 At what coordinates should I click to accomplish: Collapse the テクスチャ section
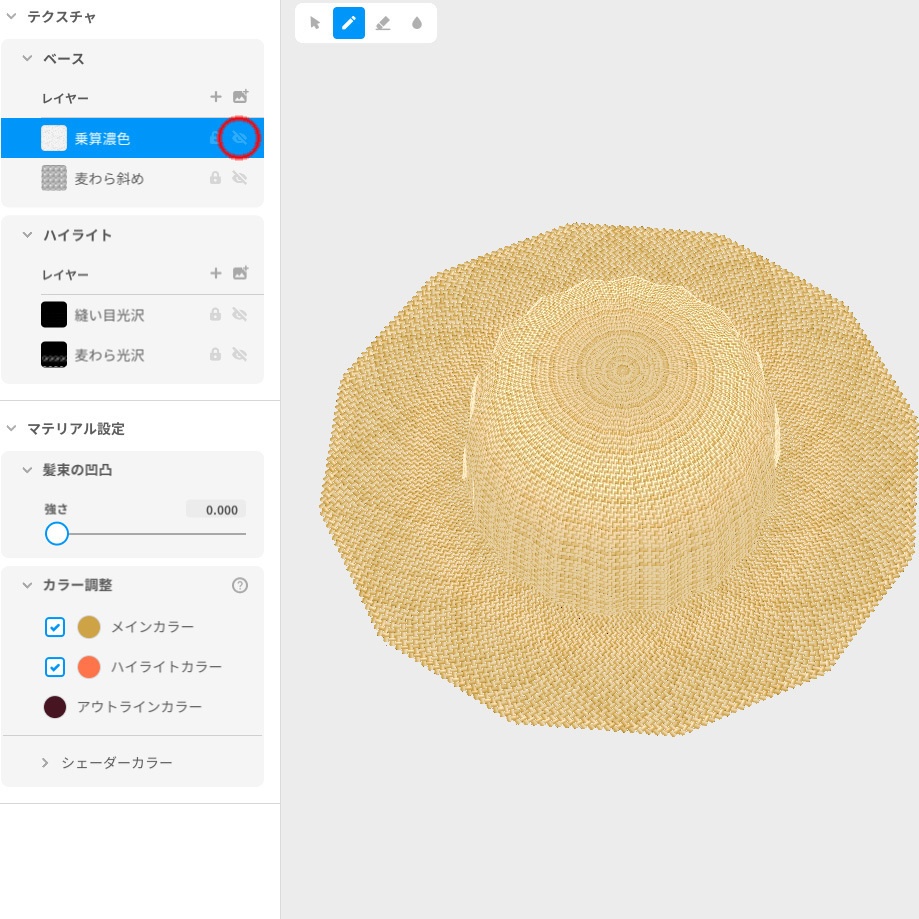(11, 16)
